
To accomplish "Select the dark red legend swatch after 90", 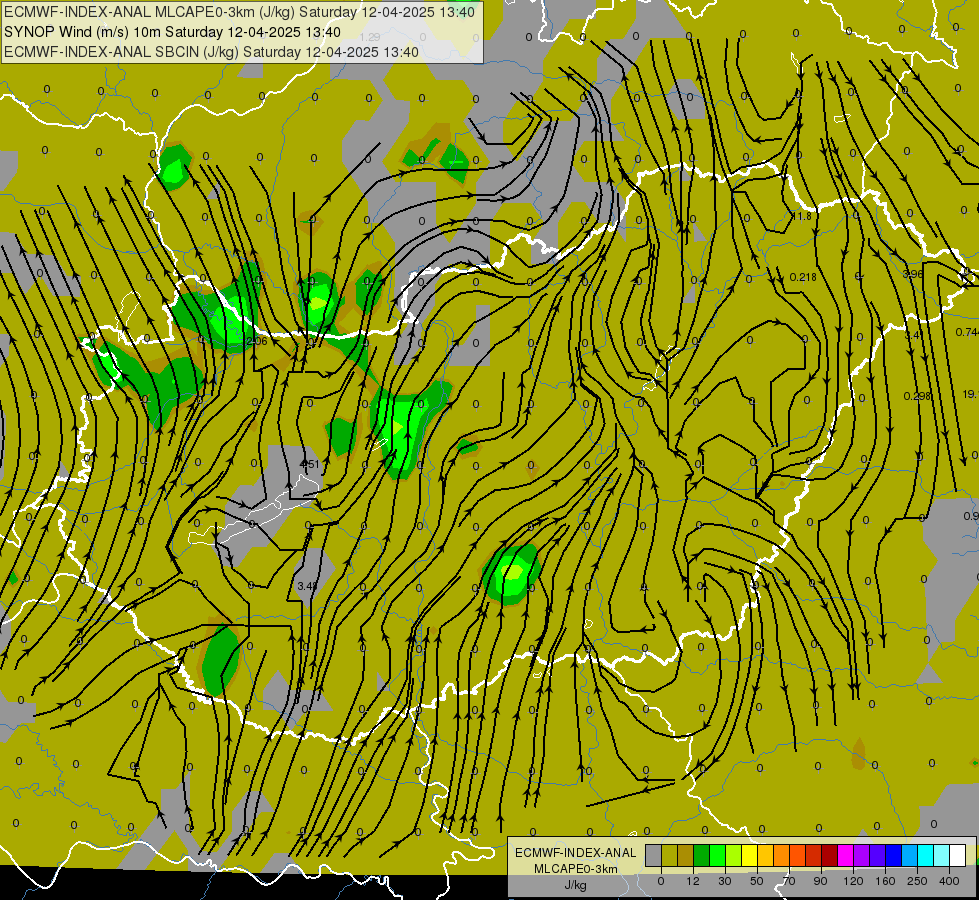I will (x=829, y=855).
